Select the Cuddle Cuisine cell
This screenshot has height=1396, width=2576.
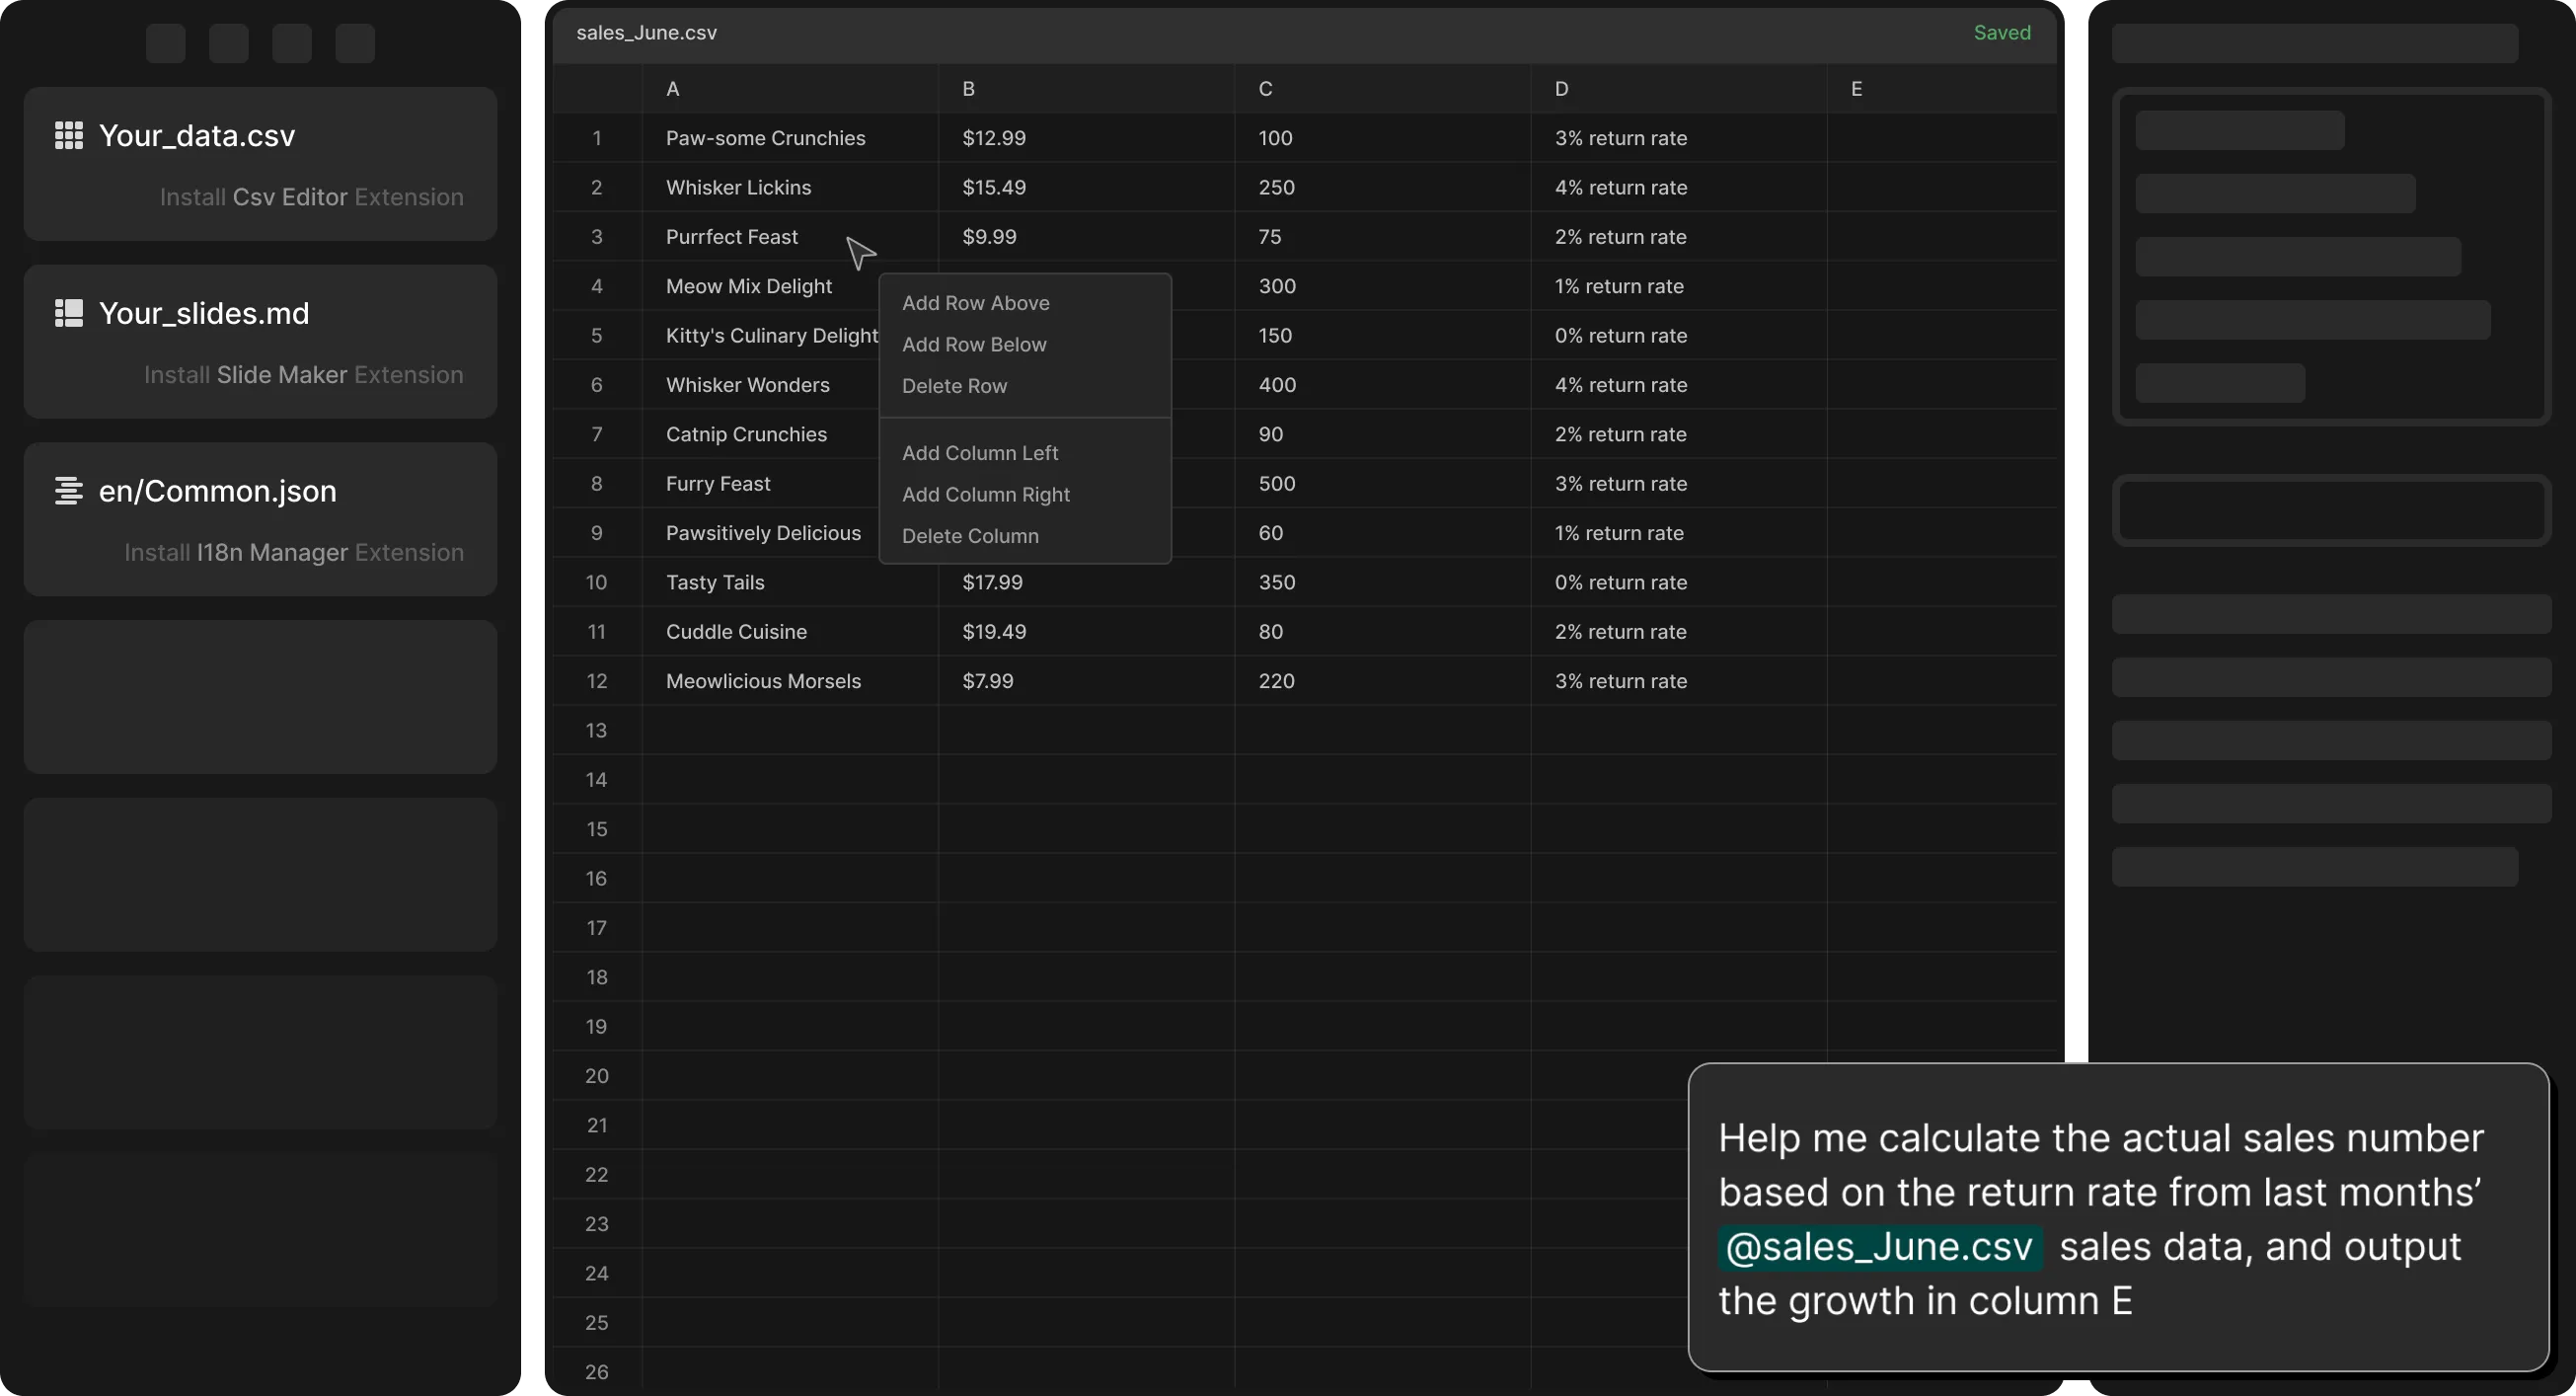click(x=789, y=631)
